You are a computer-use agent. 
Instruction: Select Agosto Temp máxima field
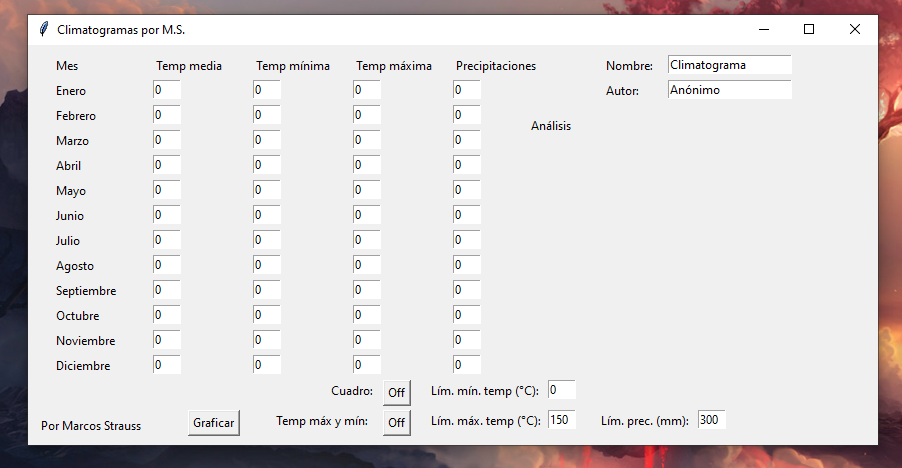click(367, 264)
